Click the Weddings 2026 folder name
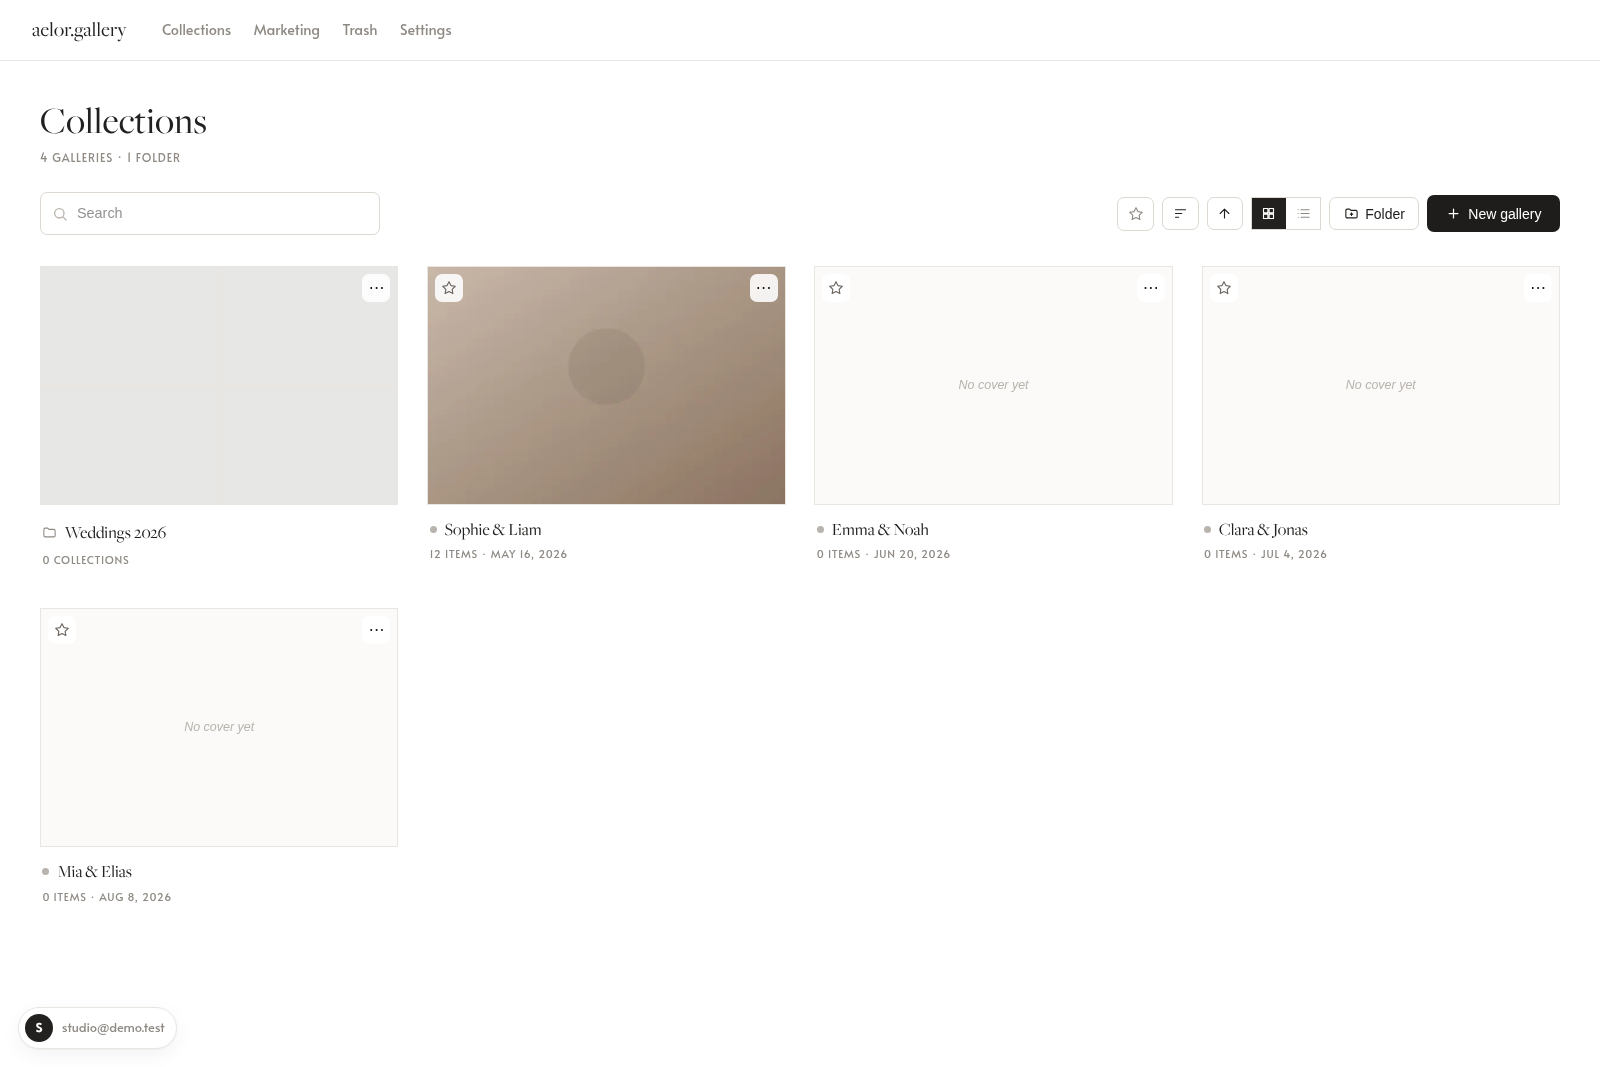This screenshot has width=1600, height=1067. click(115, 532)
